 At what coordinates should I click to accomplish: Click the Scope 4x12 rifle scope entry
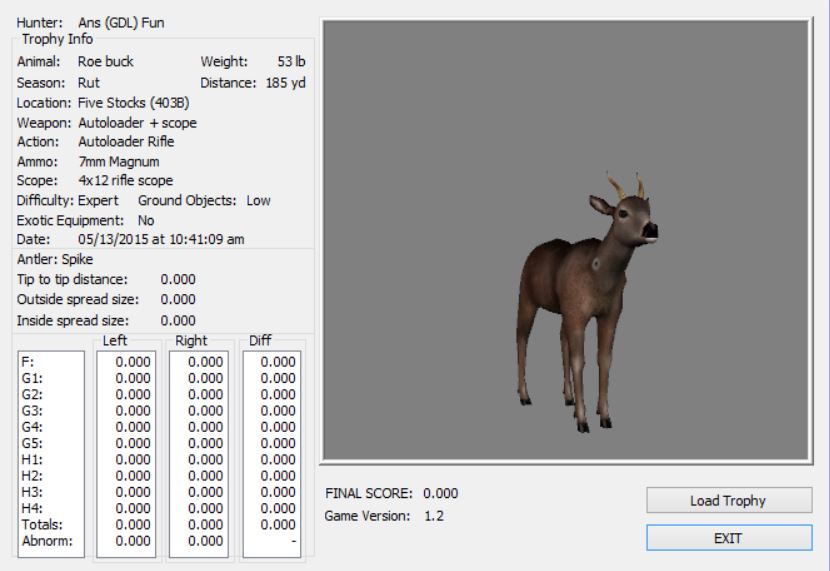tap(125, 180)
